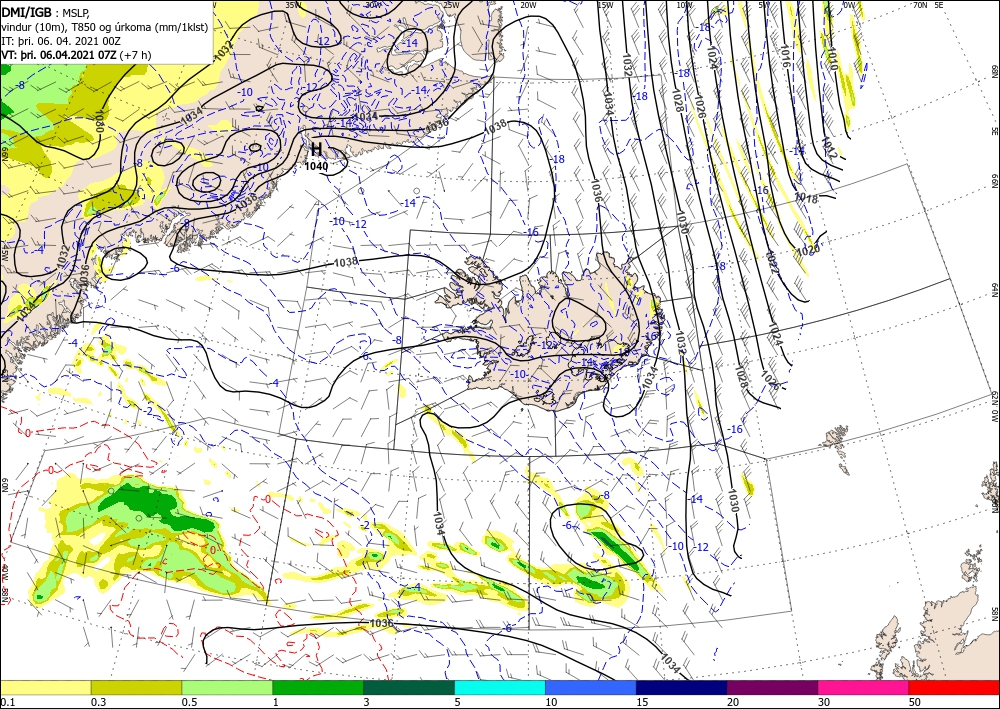Click the '0.5' legend scale number

tap(189, 702)
